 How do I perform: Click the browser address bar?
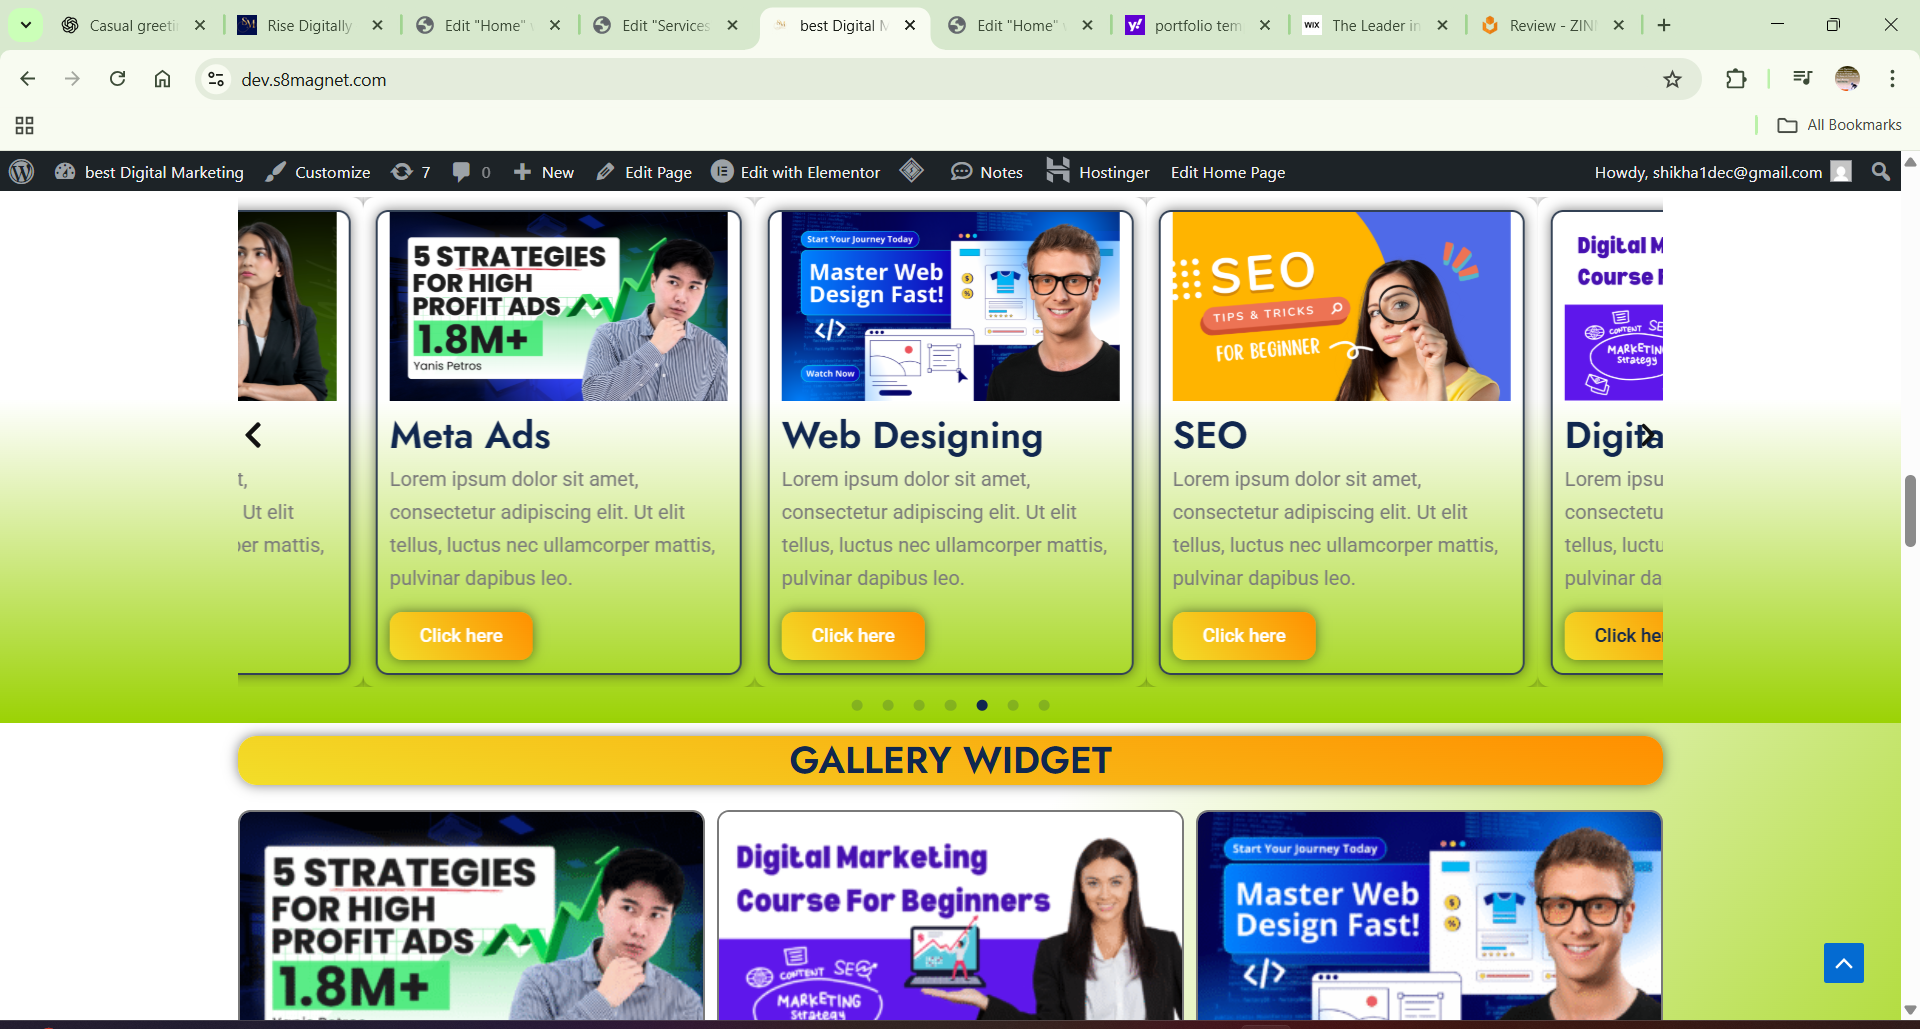pos(940,79)
